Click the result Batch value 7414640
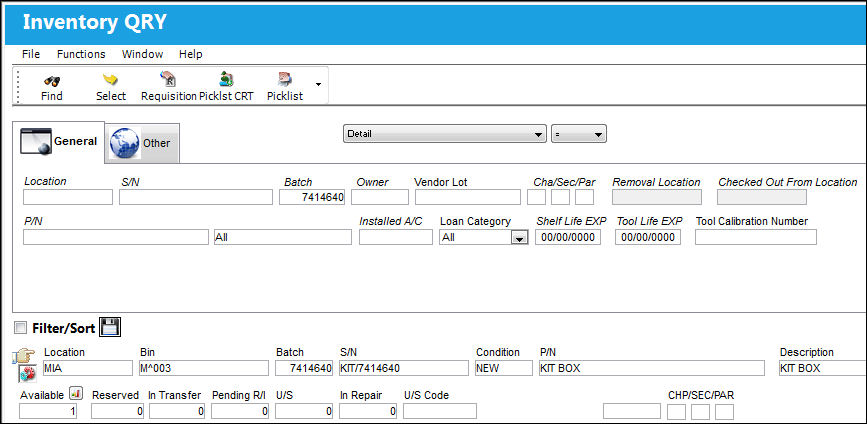 (305, 368)
